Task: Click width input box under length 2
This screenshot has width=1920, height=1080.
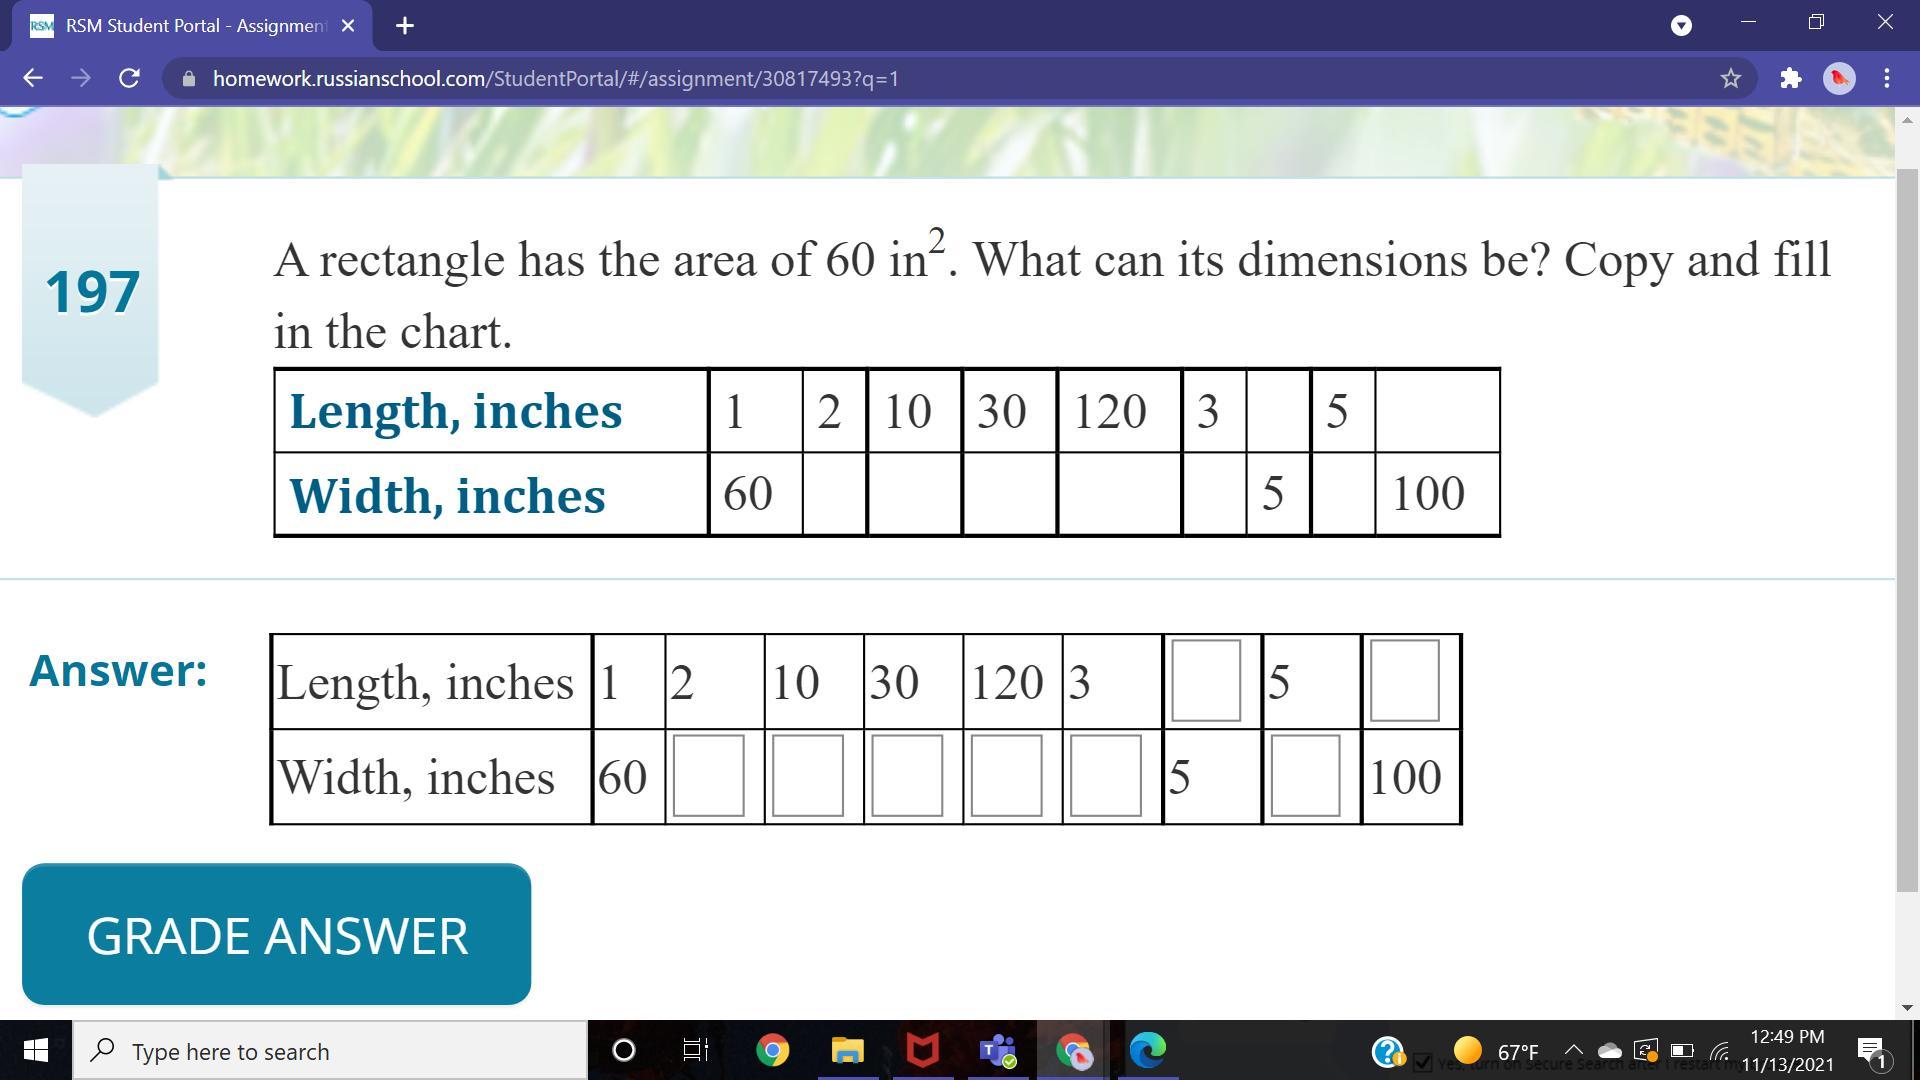Action: coord(708,776)
